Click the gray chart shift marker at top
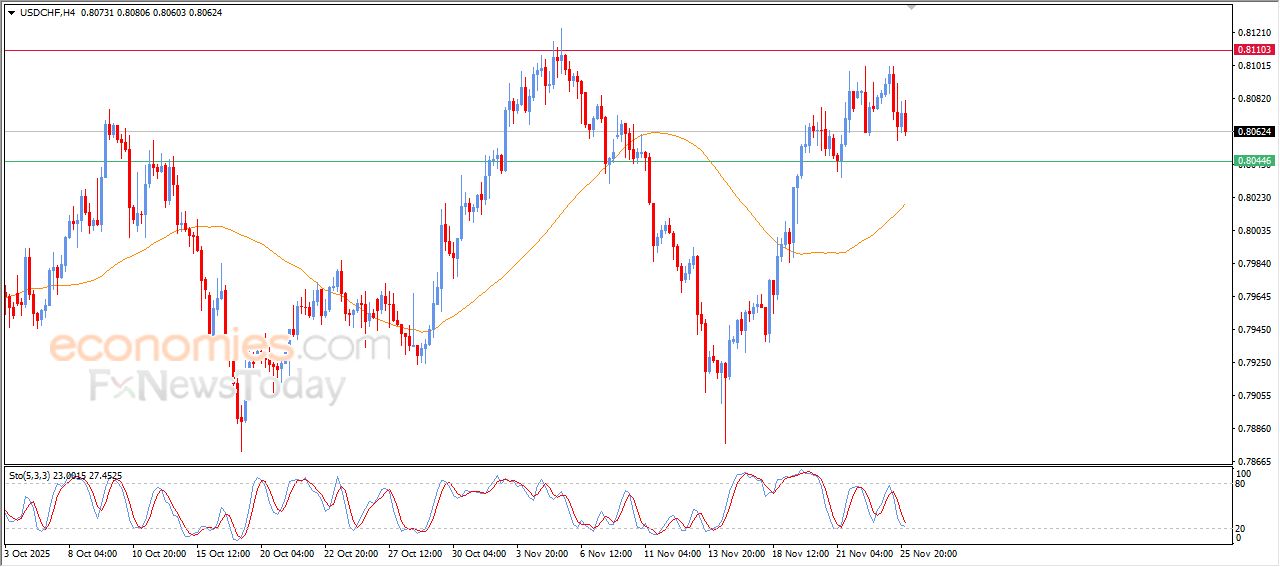This screenshot has width=1280, height=567. 911,7
